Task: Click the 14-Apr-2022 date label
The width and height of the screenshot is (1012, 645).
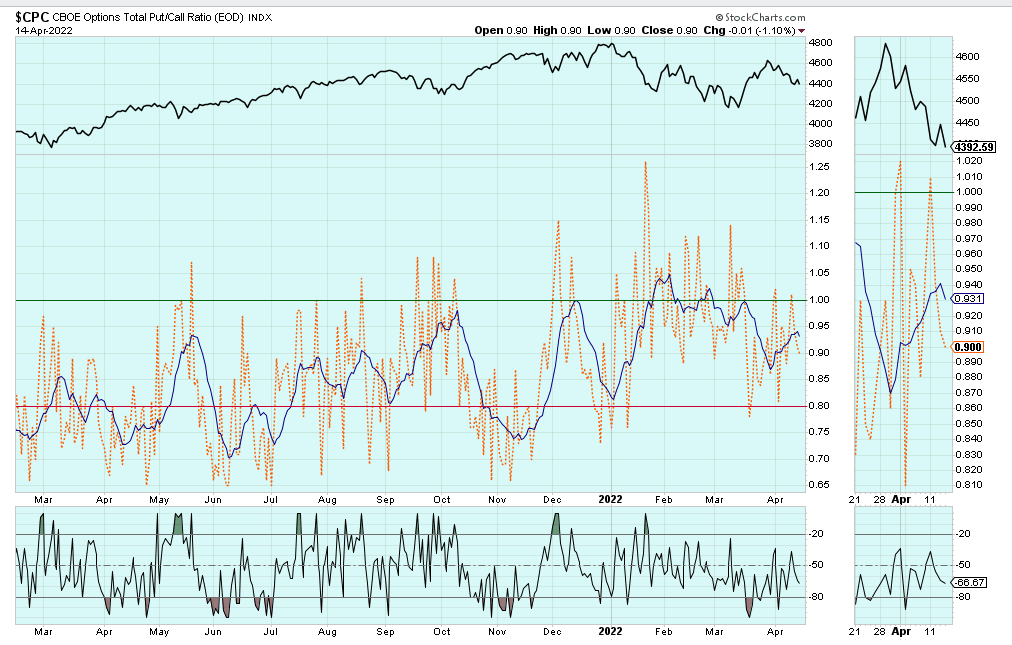Action: [x=42, y=30]
